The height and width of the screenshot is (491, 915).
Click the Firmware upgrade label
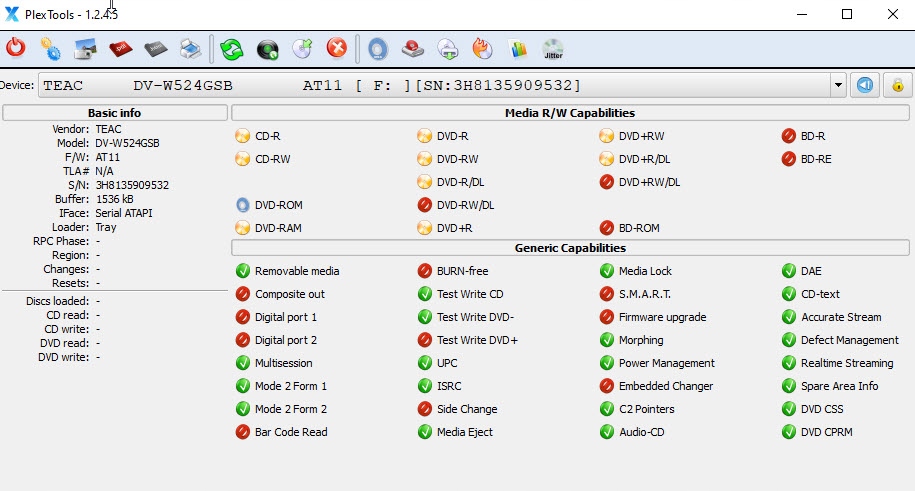coord(662,317)
